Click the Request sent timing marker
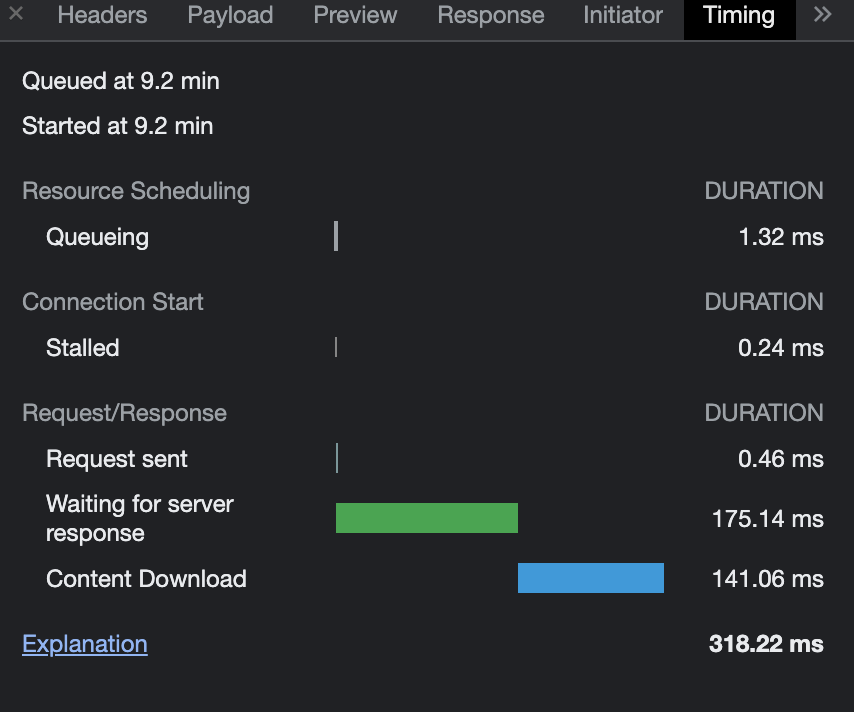Image resolution: width=854 pixels, height=712 pixels. coord(336,458)
